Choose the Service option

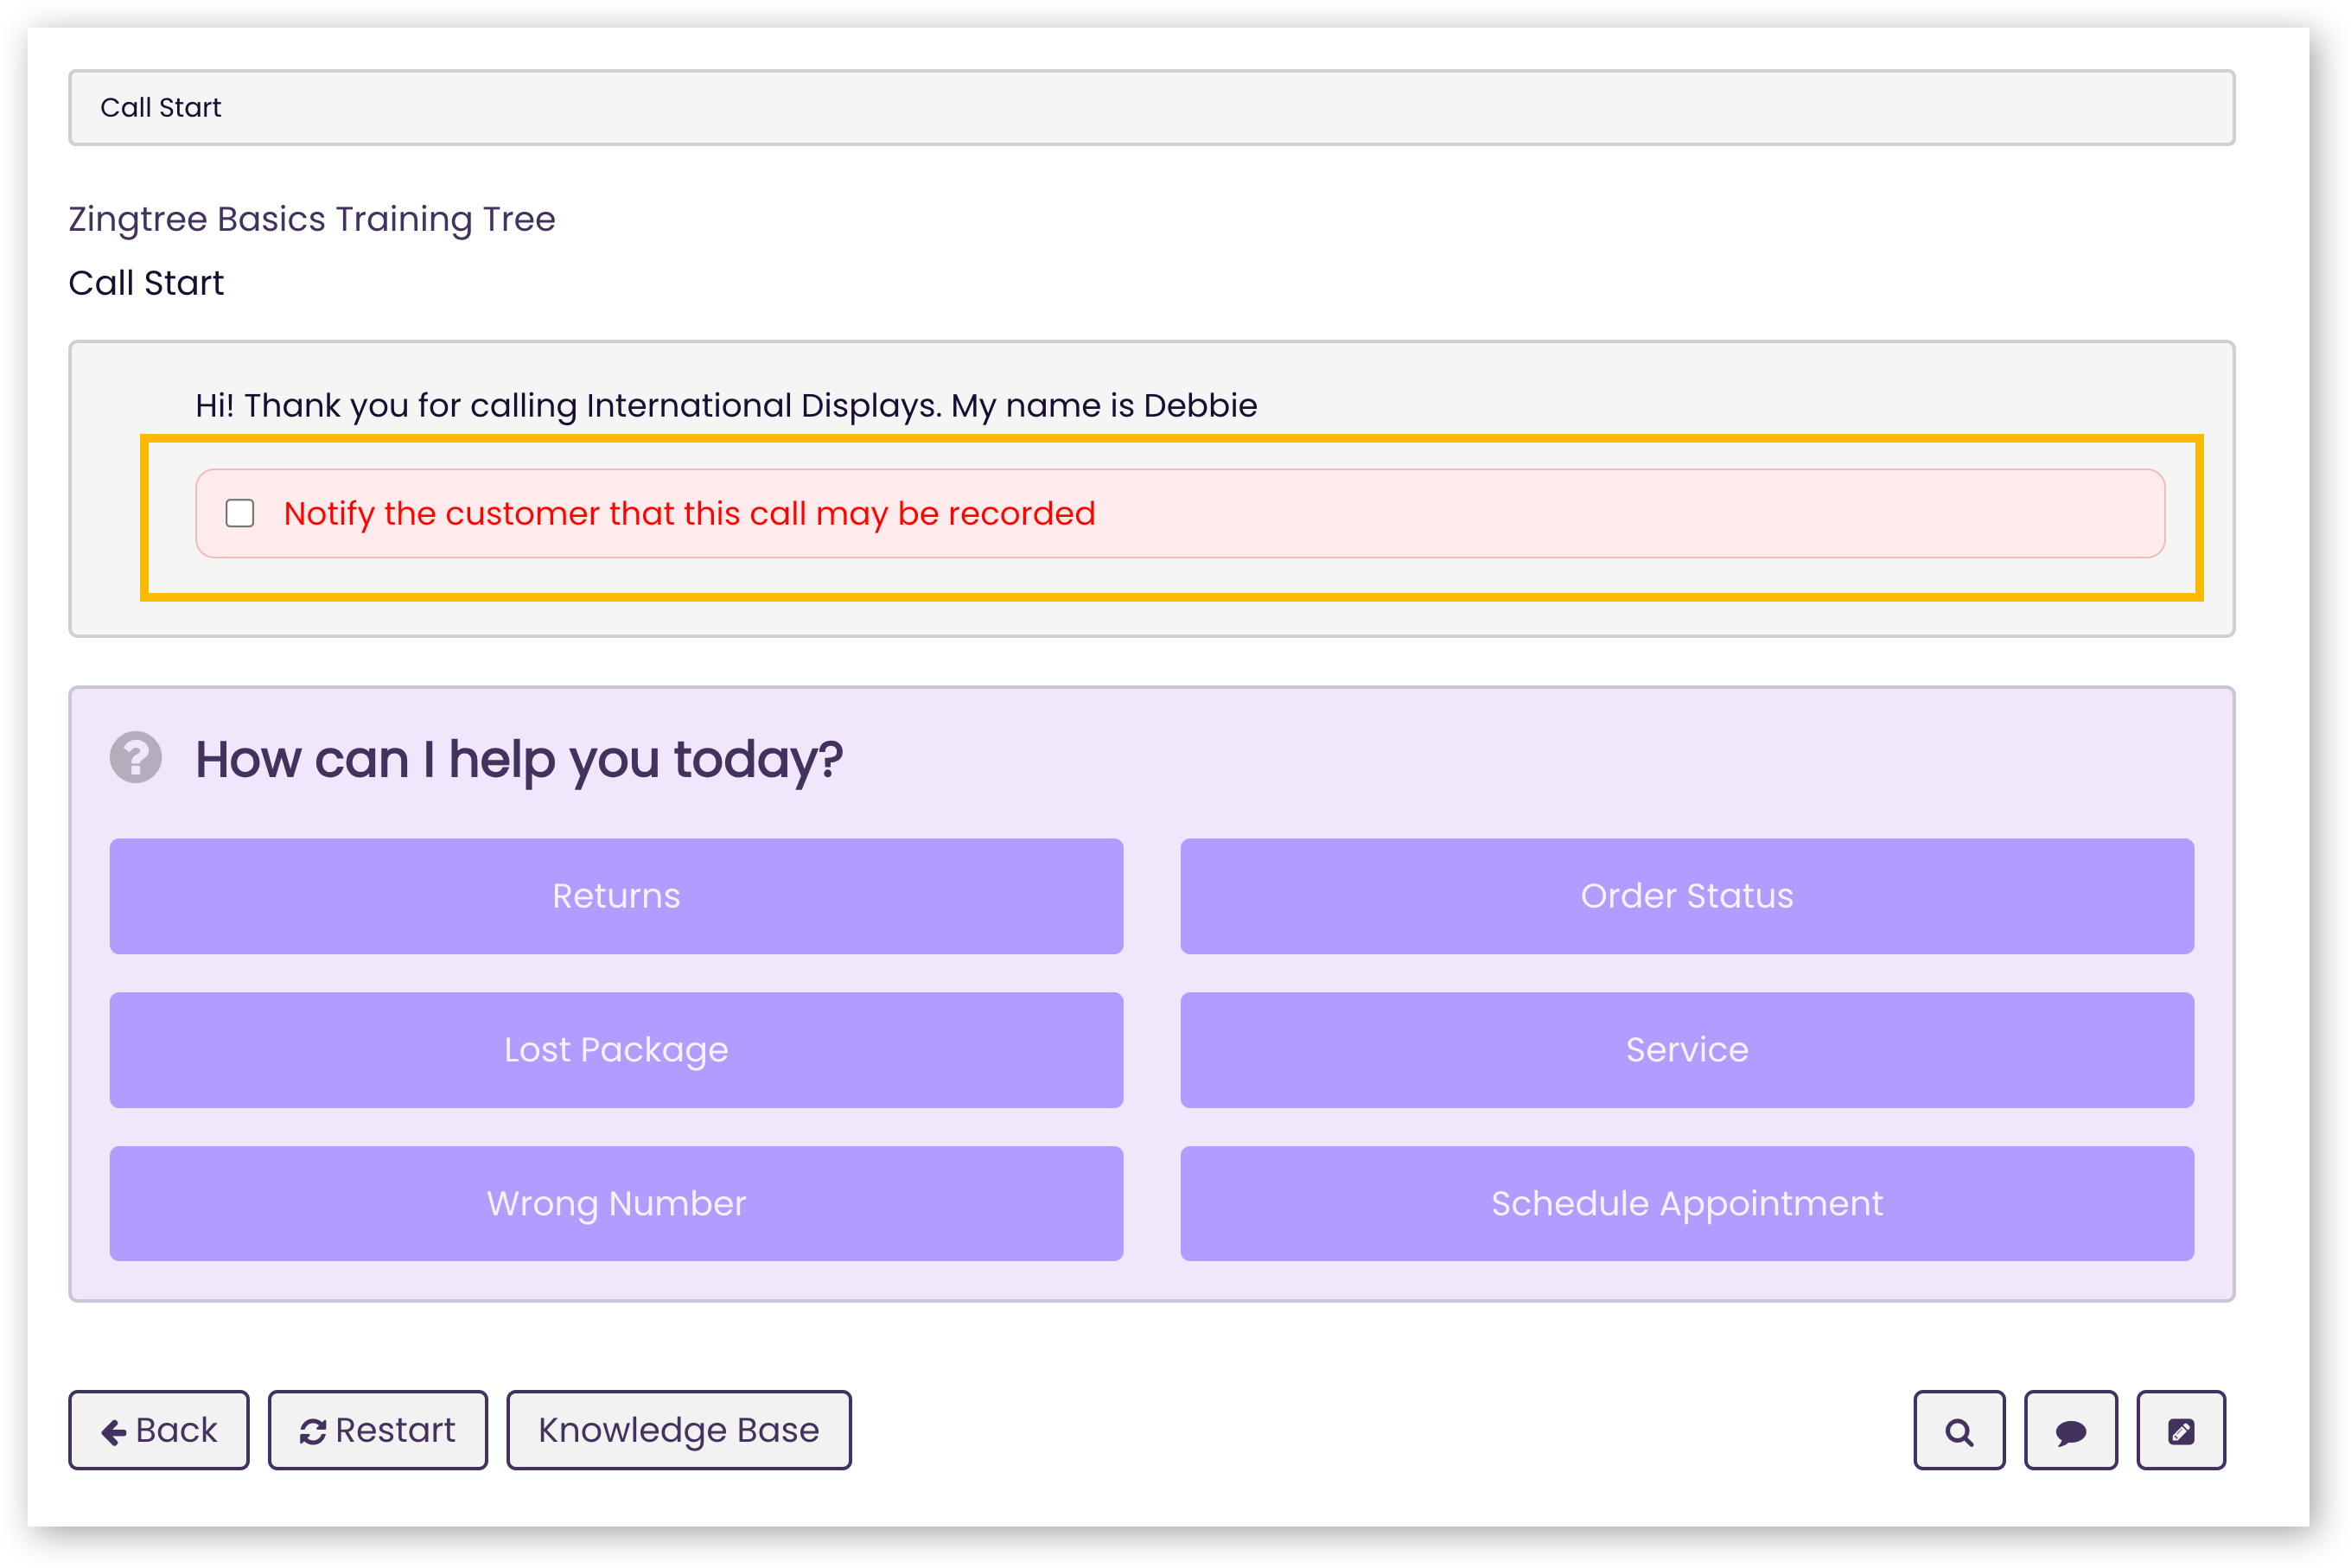coord(1686,1050)
